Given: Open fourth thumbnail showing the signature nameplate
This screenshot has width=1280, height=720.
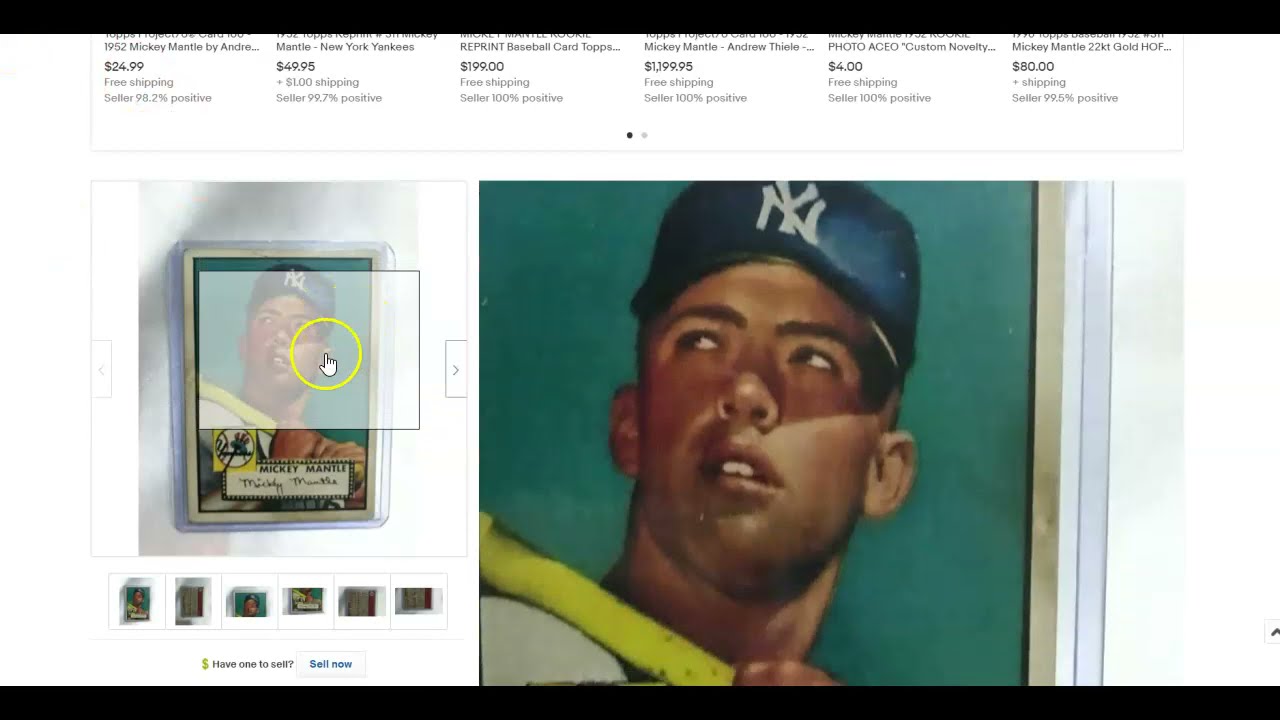Looking at the screenshot, I should coord(305,601).
